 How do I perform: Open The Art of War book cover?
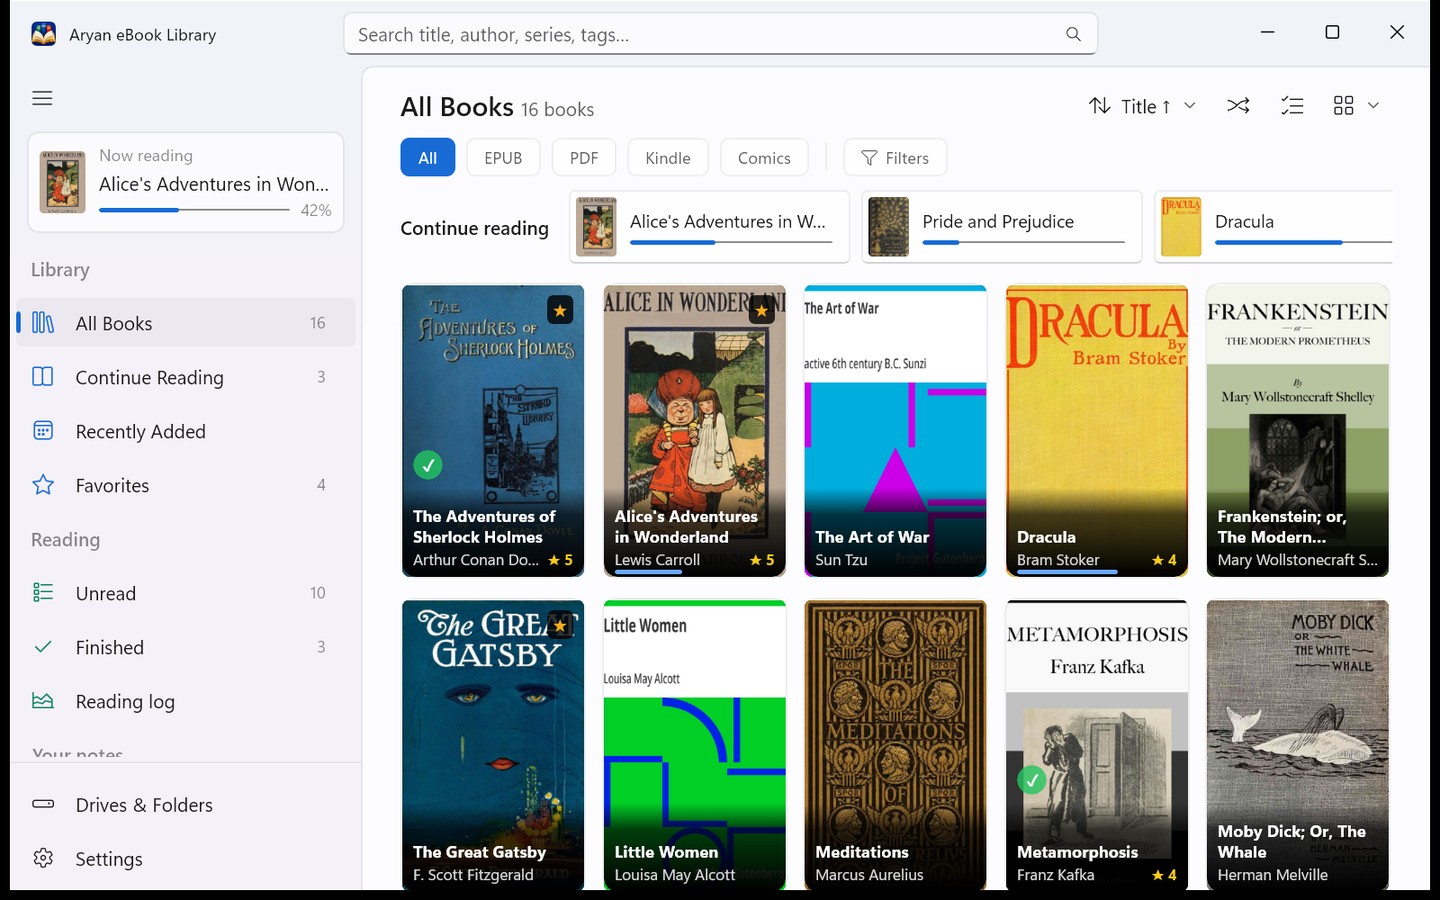point(895,431)
